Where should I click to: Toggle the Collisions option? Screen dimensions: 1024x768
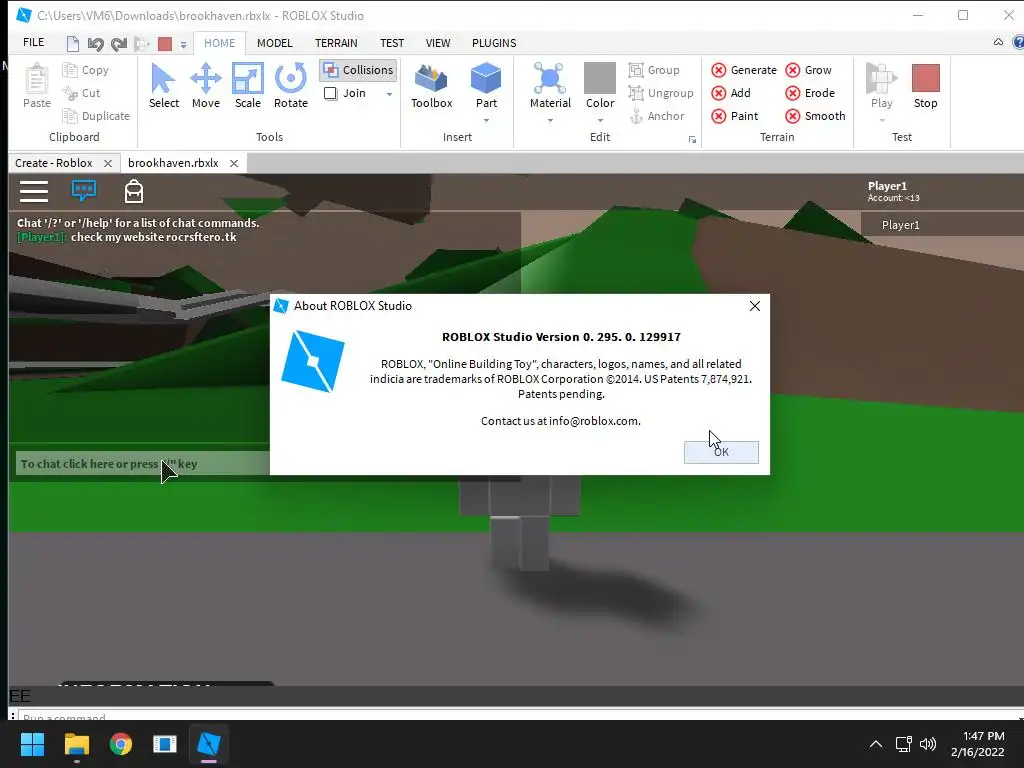(x=359, y=70)
